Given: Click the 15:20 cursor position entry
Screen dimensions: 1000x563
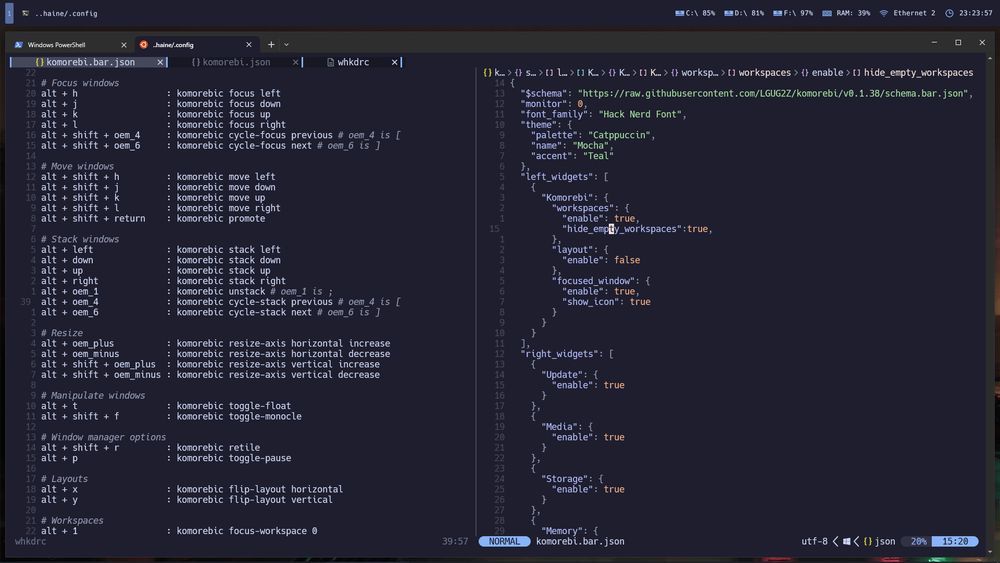Looking at the screenshot, I should click(955, 541).
